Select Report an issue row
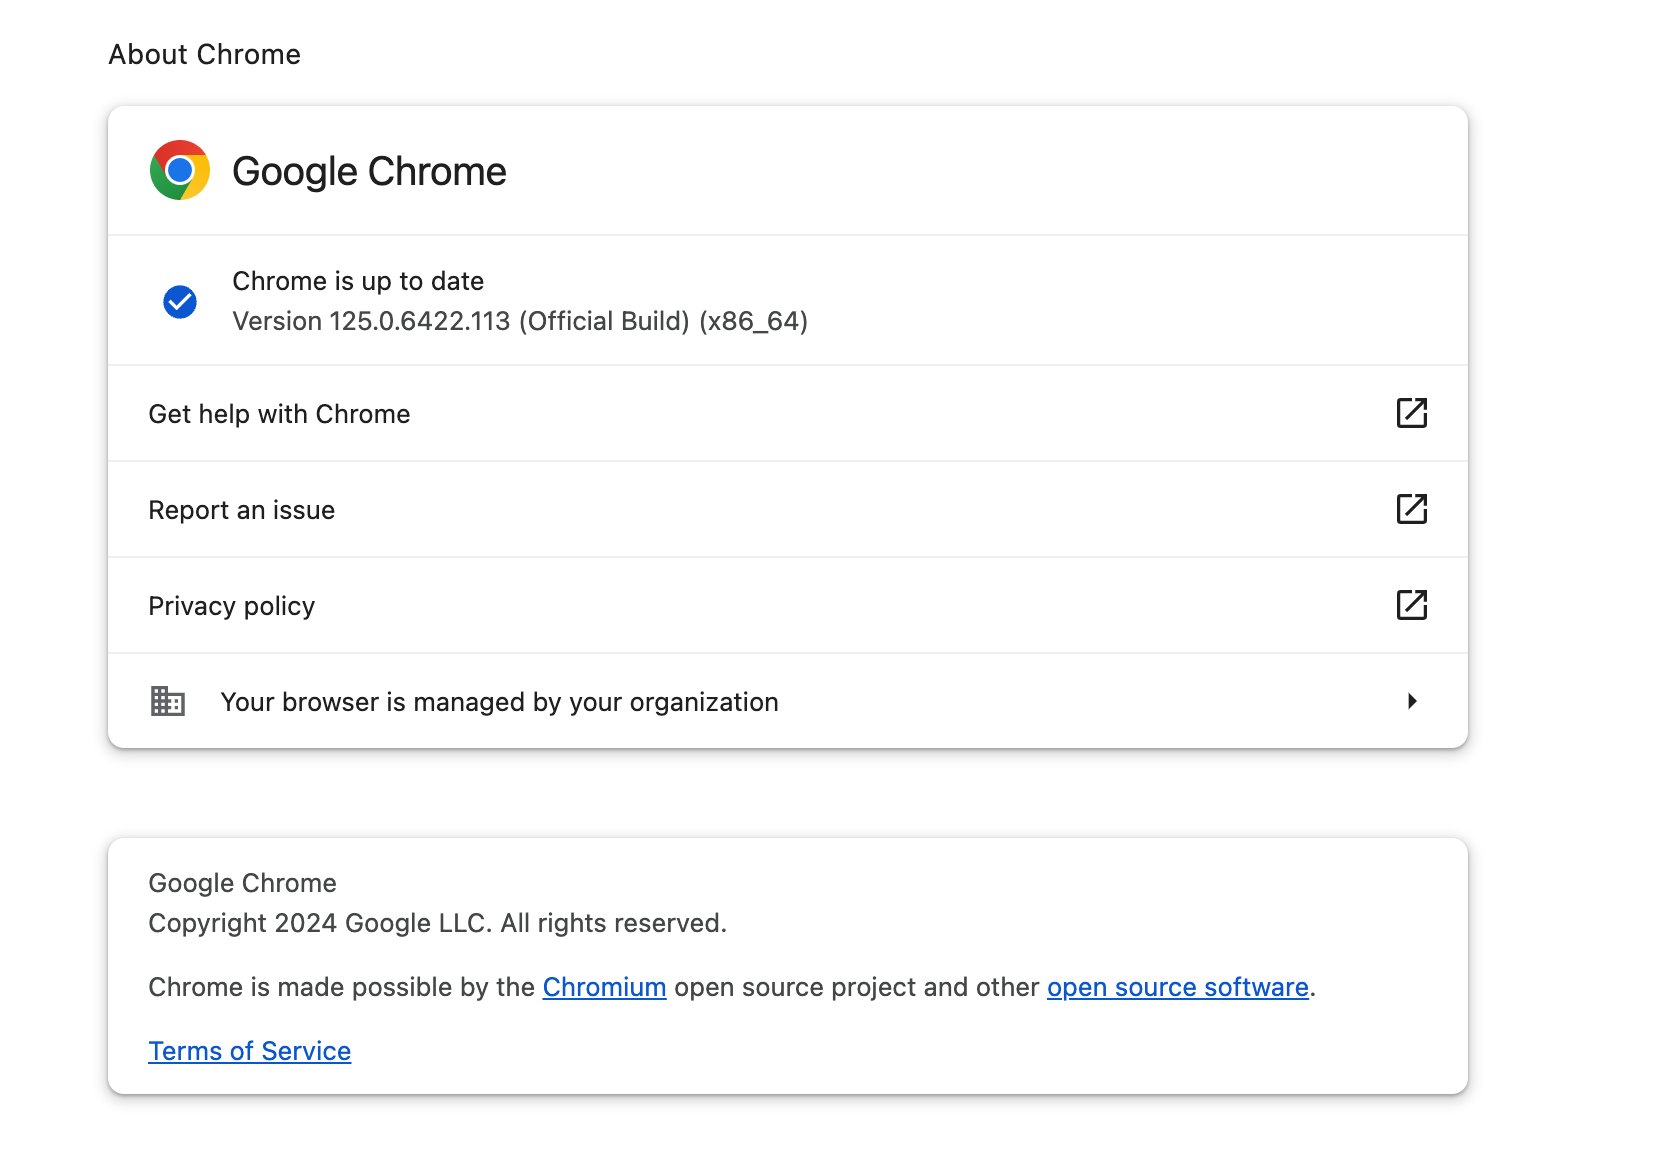The image size is (1658, 1154). point(788,509)
